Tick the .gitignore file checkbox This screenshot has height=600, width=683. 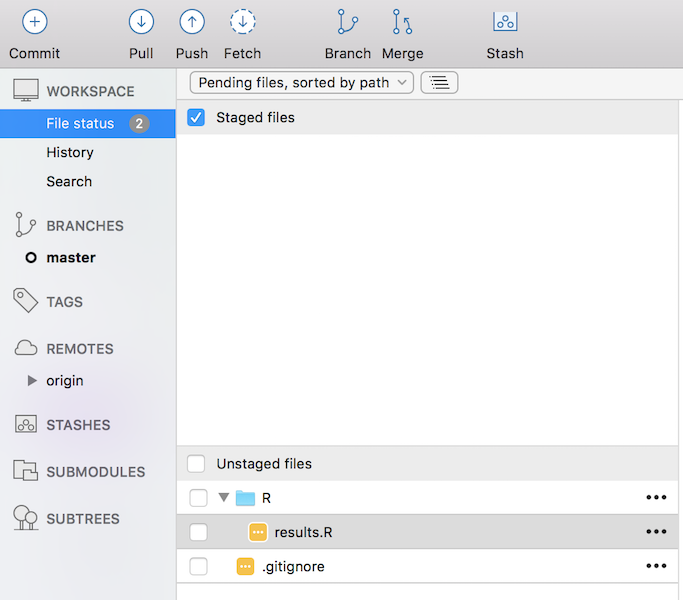pyautogui.click(x=198, y=567)
